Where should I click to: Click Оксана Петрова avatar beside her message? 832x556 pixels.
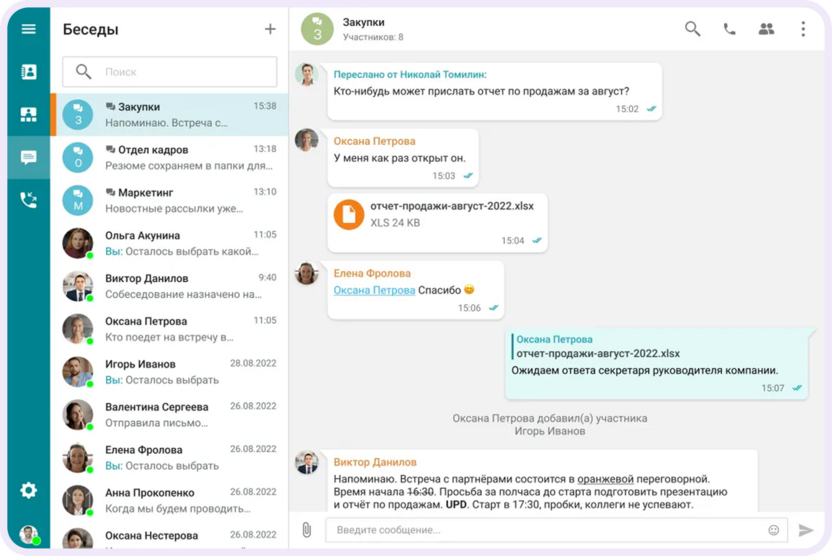pos(307,140)
